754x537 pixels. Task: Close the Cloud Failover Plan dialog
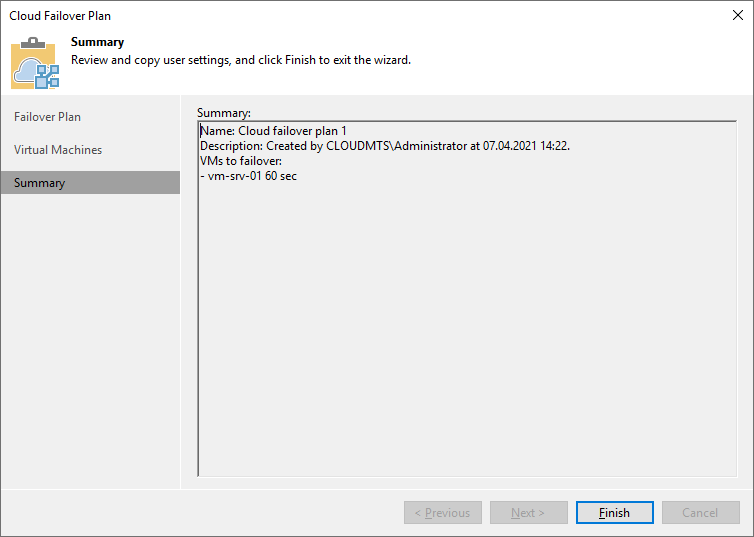coord(737,15)
